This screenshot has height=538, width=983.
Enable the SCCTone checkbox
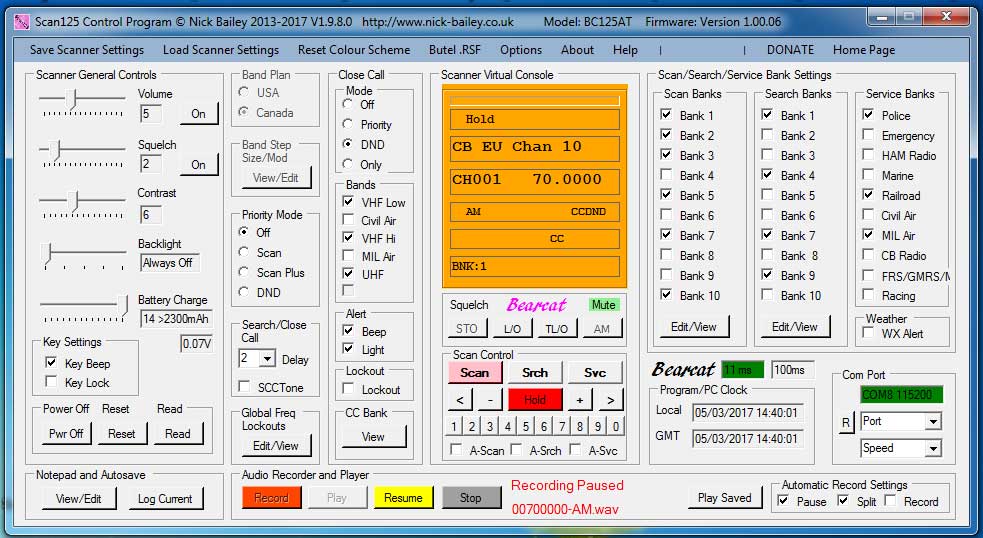pyautogui.click(x=244, y=386)
